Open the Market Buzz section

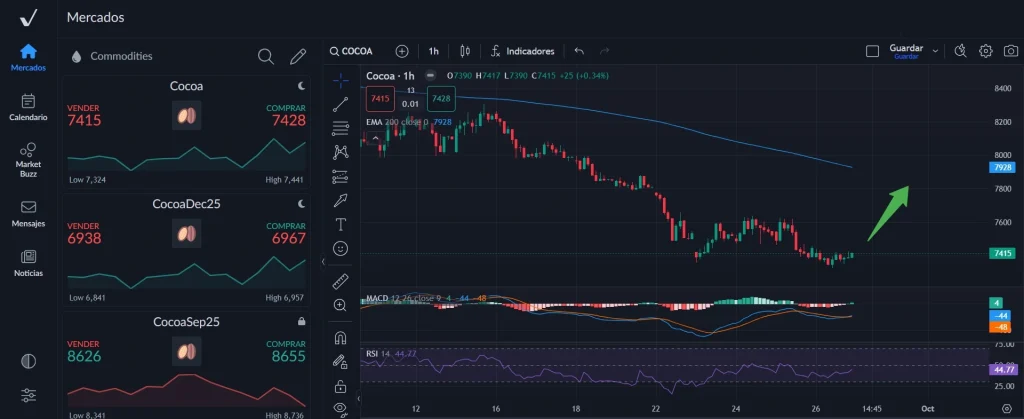[28, 158]
